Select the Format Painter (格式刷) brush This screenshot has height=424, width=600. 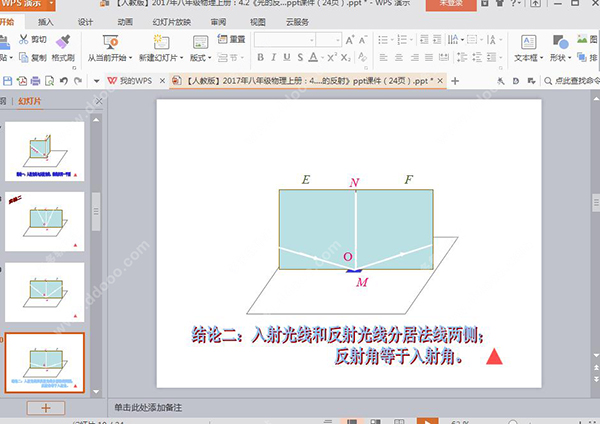pyautogui.click(x=63, y=41)
